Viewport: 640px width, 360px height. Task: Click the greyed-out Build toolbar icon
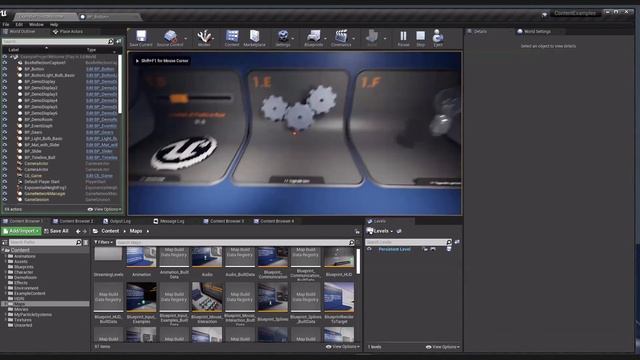click(x=372, y=36)
